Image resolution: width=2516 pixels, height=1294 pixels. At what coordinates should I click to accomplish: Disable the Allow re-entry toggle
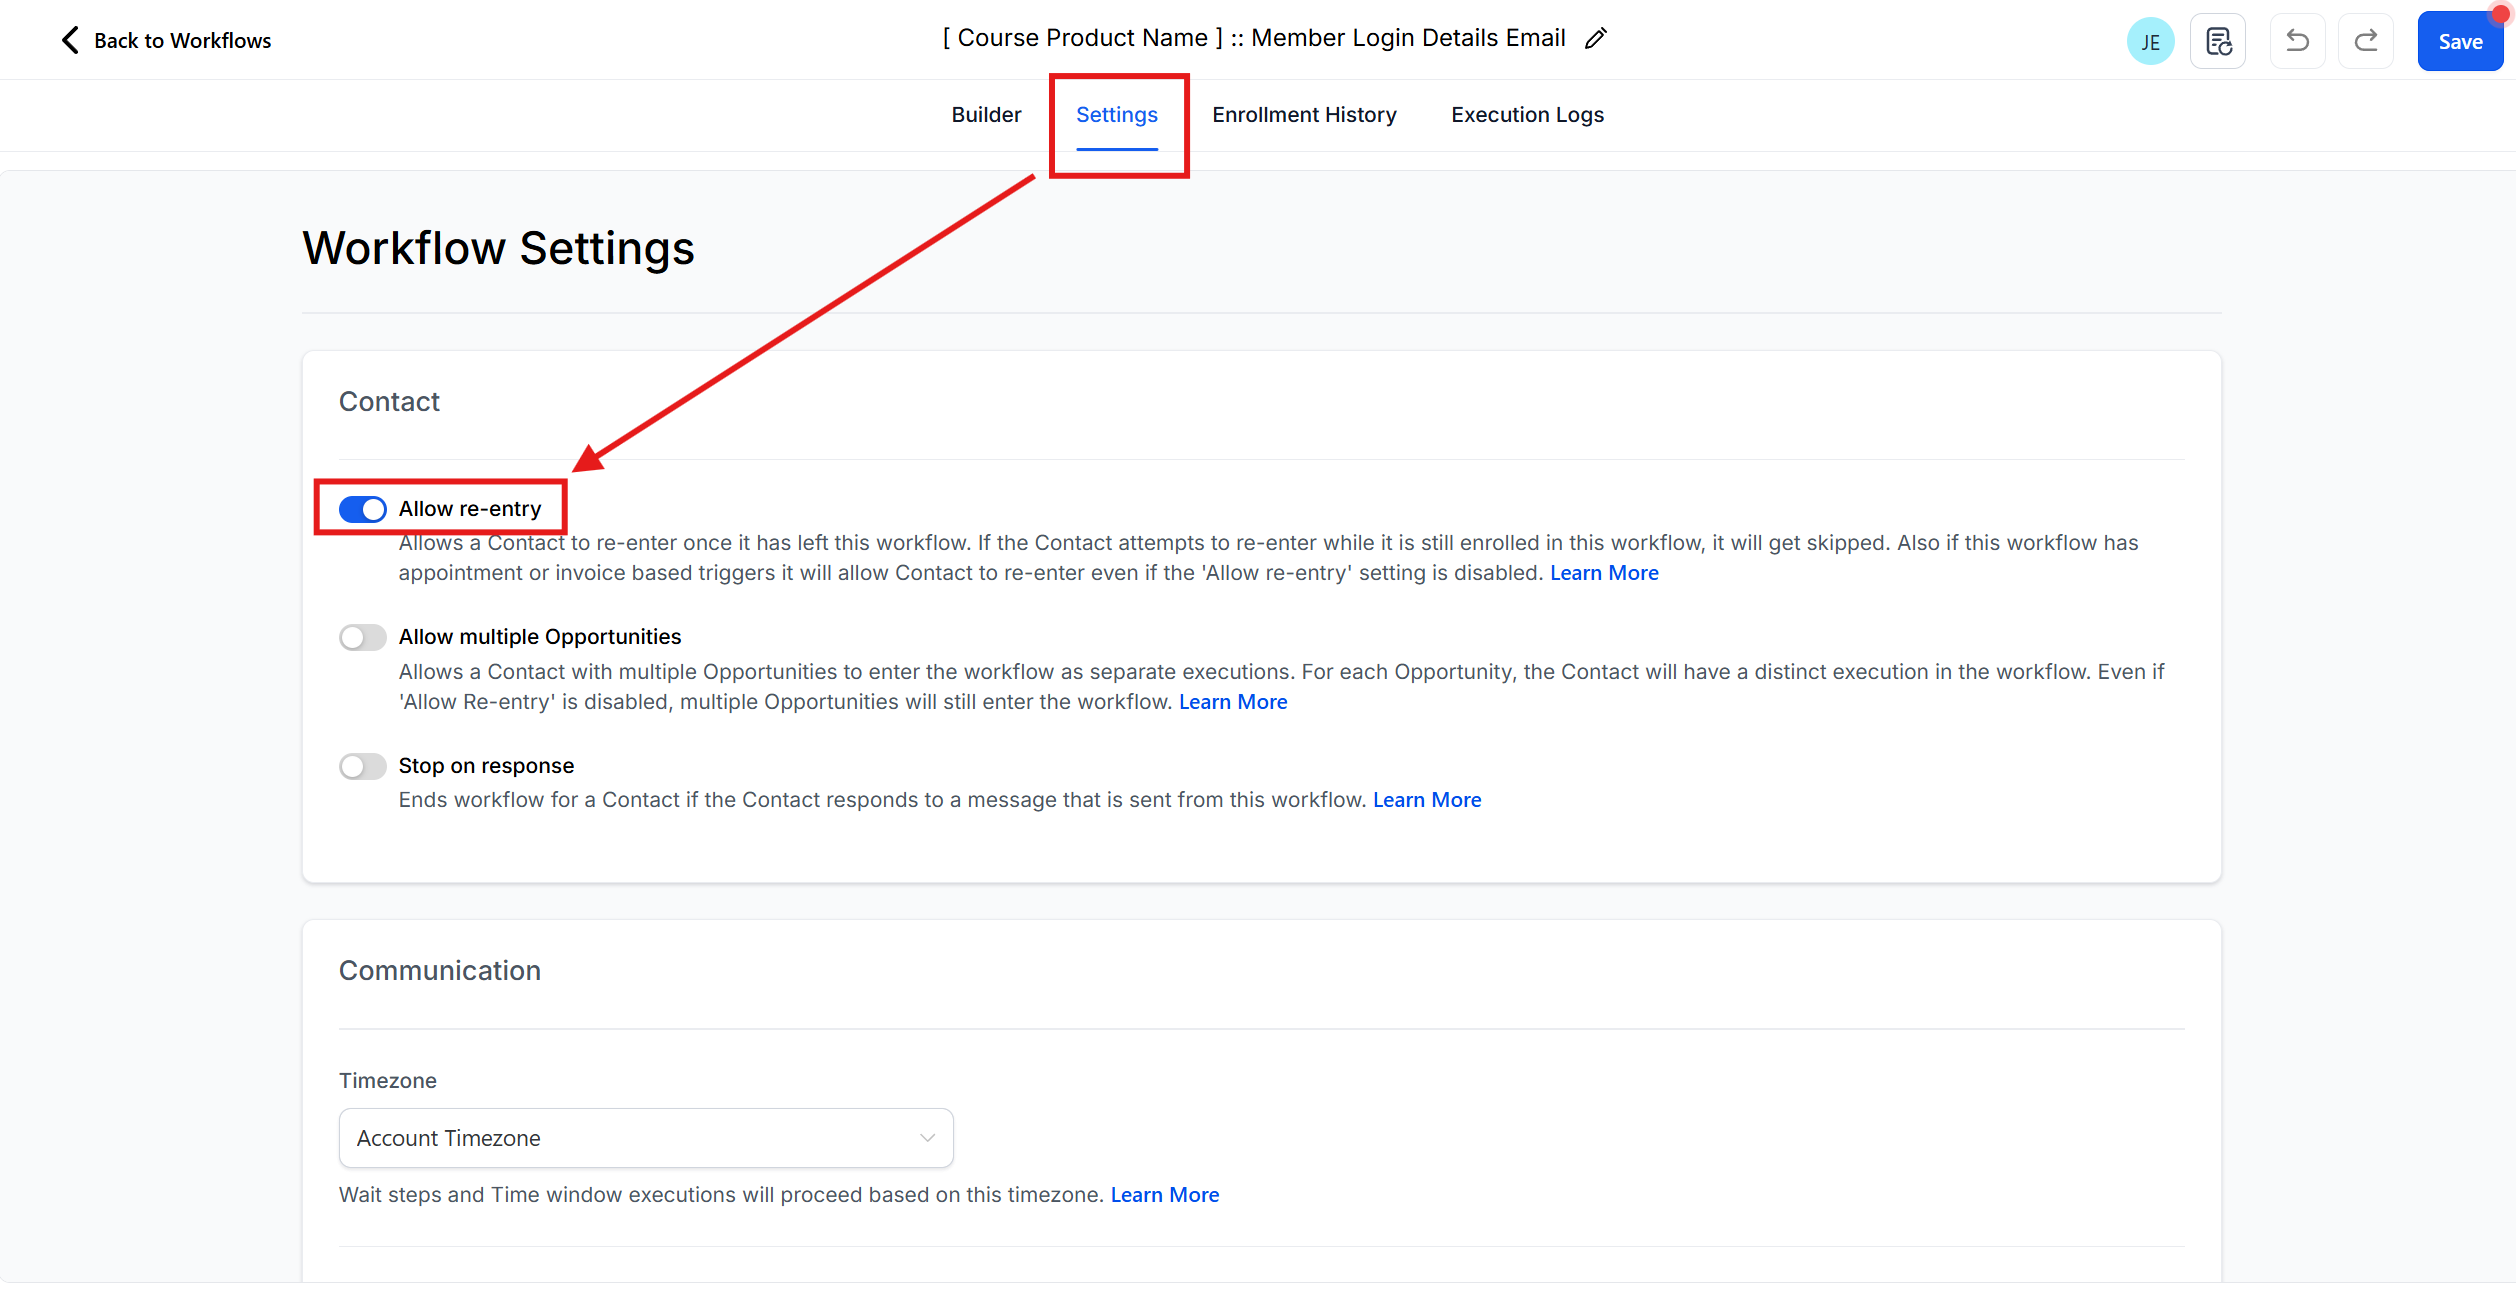[x=362, y=509]
